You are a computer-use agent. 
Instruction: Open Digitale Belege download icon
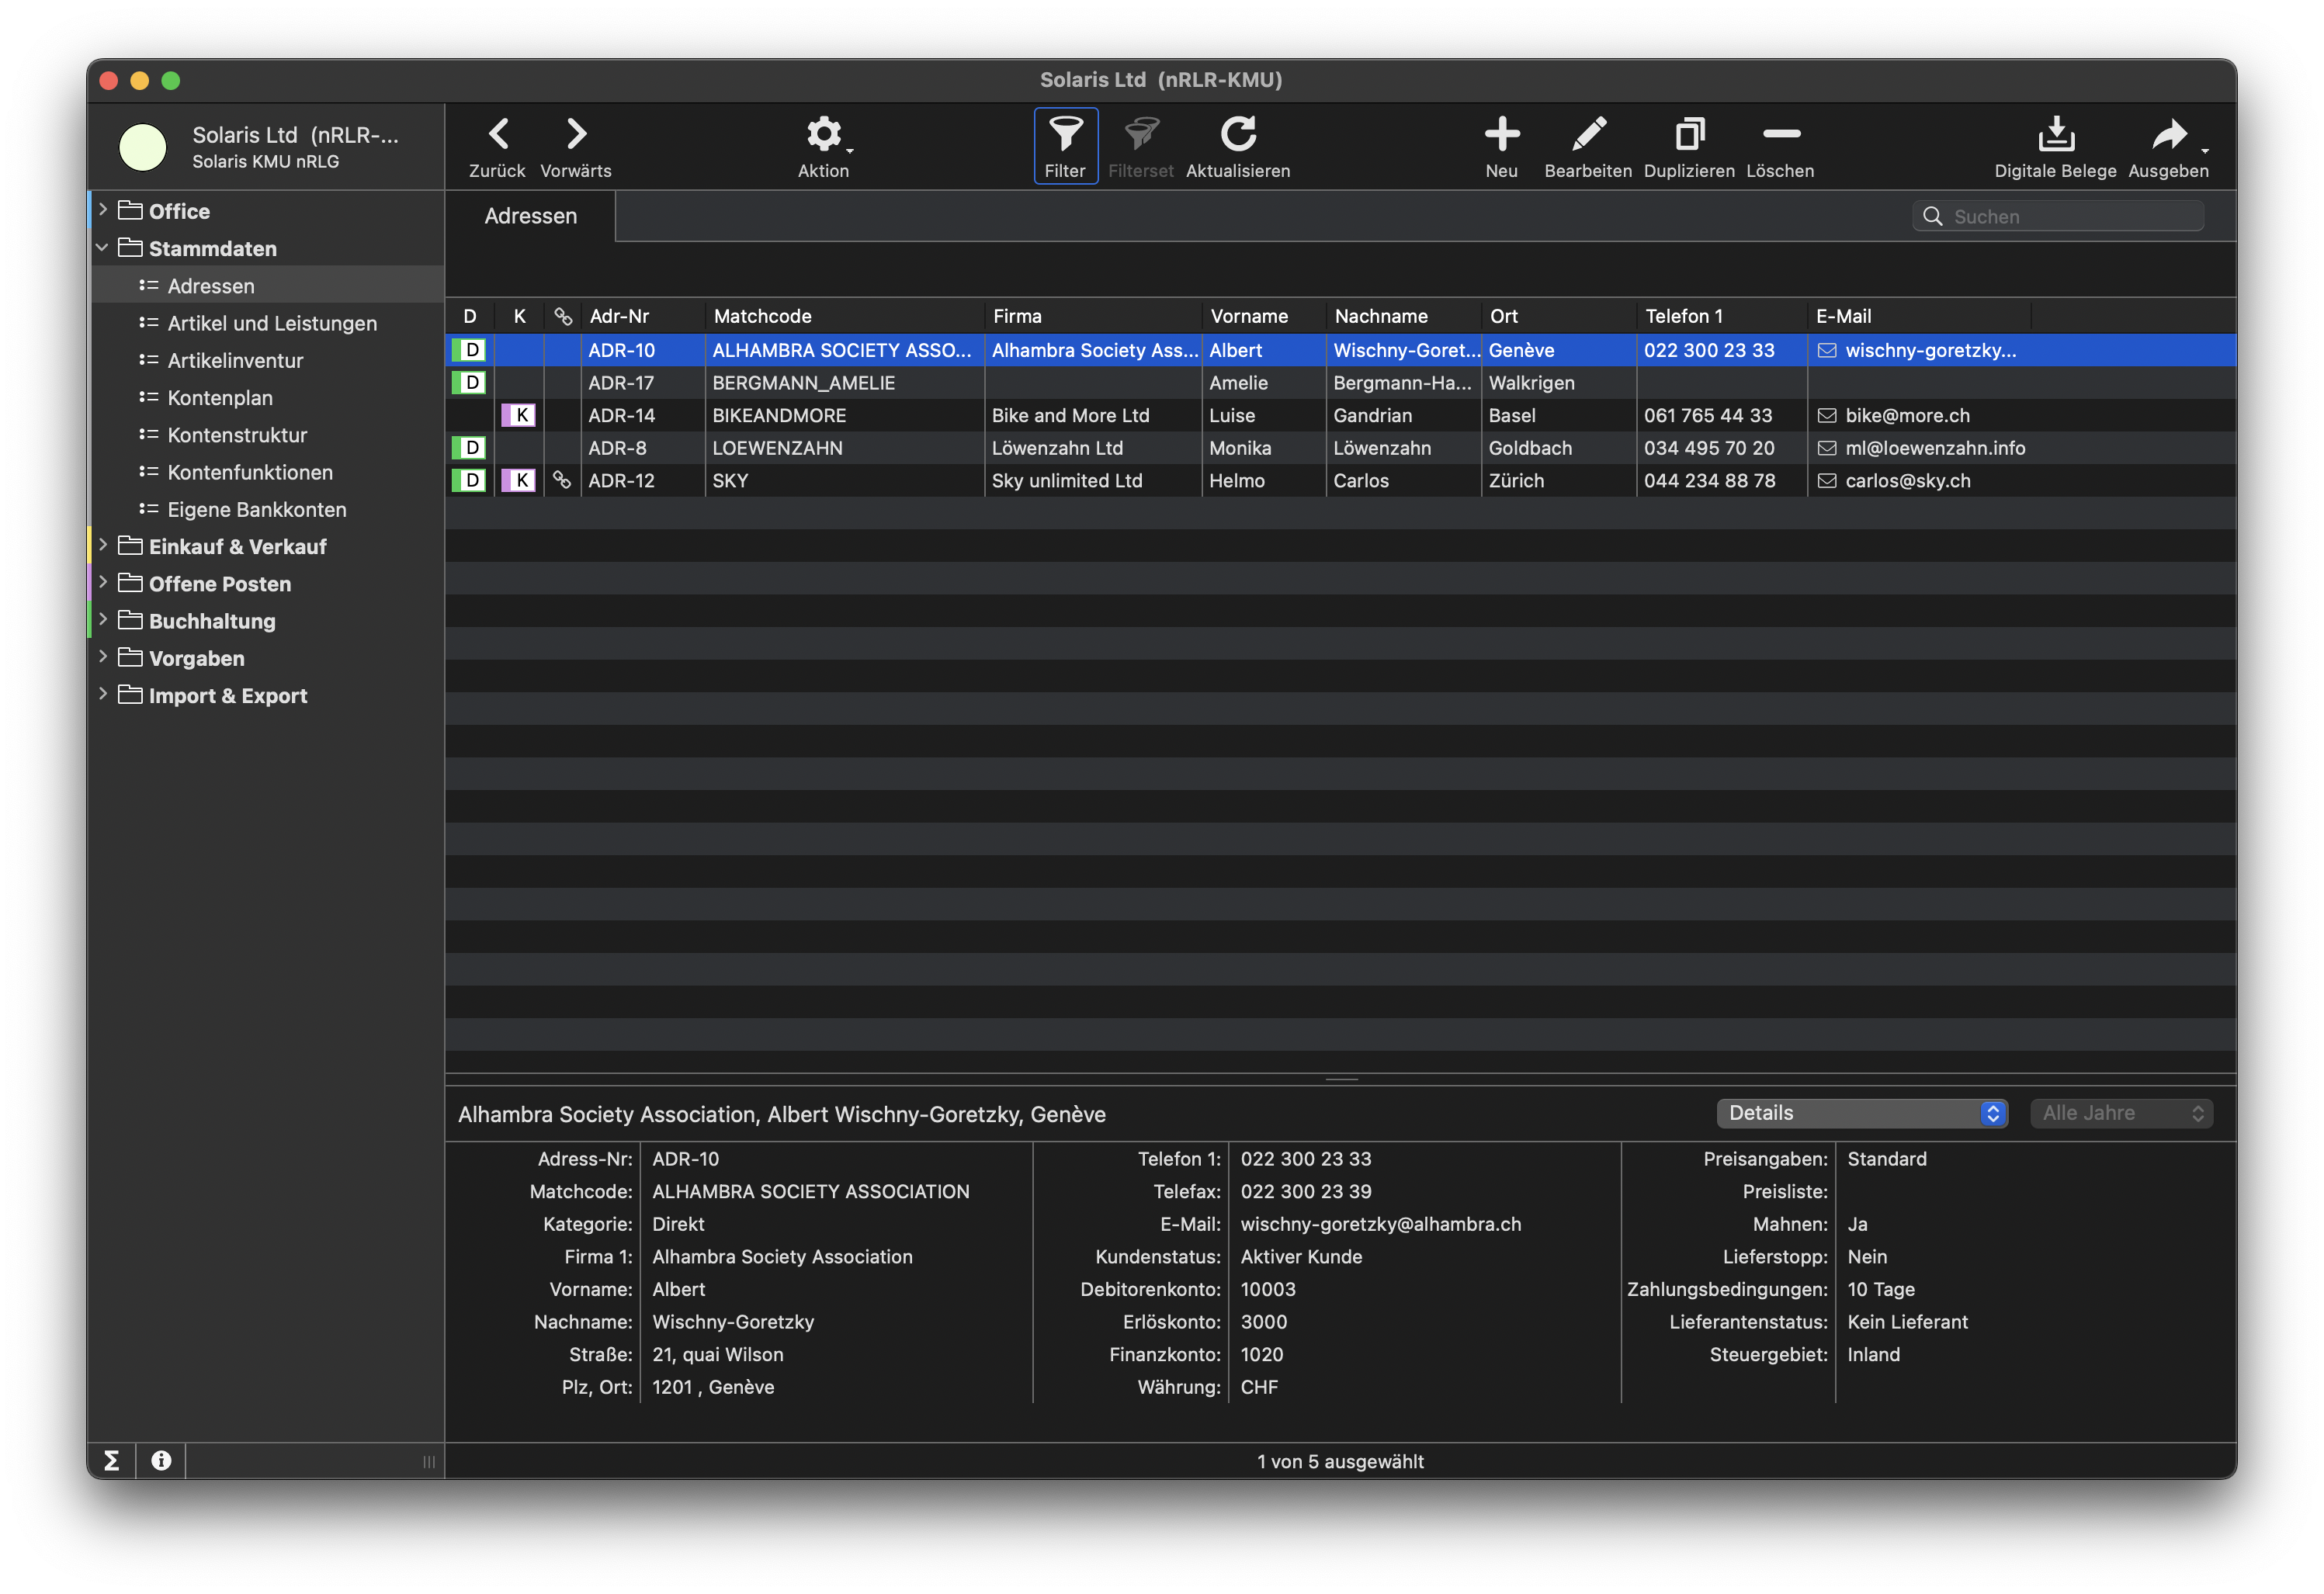pyautogui.click(x=2055, y=134)
